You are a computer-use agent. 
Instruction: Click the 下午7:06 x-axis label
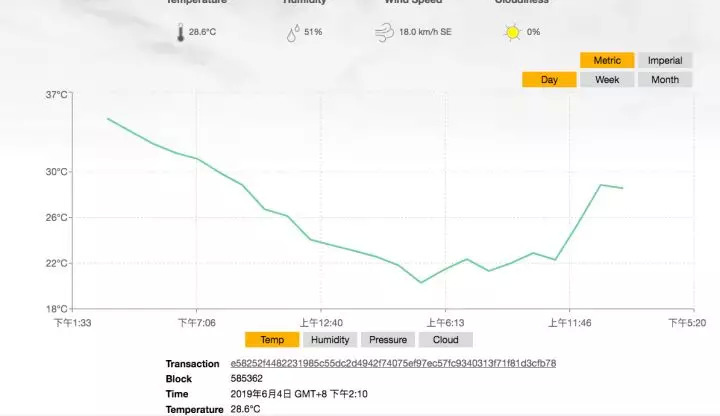tap(197, 323)
